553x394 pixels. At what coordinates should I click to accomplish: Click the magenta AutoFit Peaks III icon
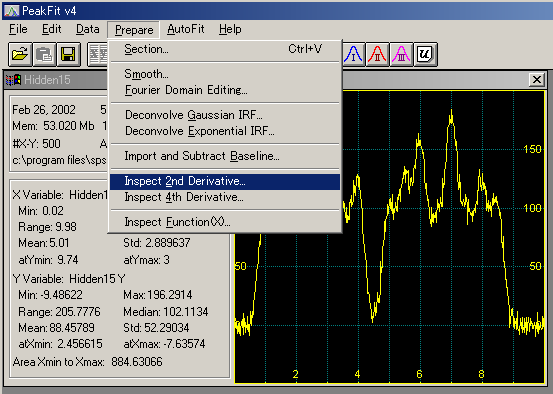(401, 54)
